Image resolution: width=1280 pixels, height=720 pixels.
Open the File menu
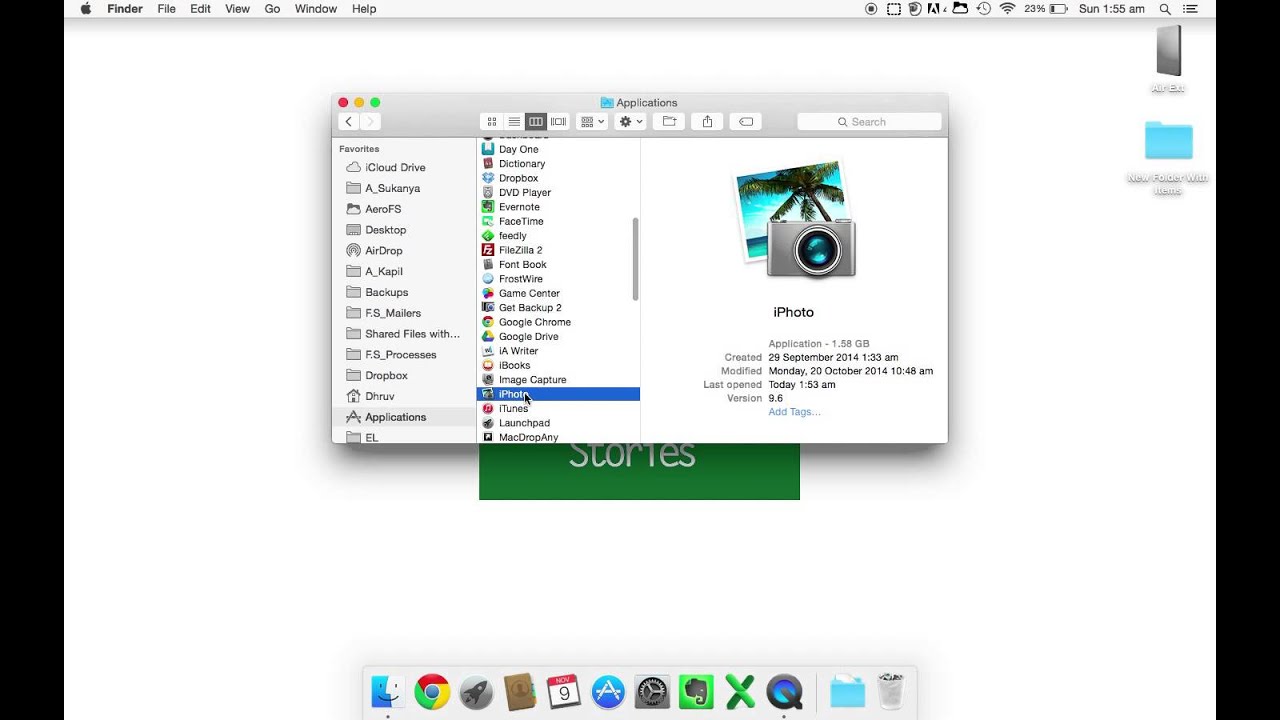click(x=166, y=9)
